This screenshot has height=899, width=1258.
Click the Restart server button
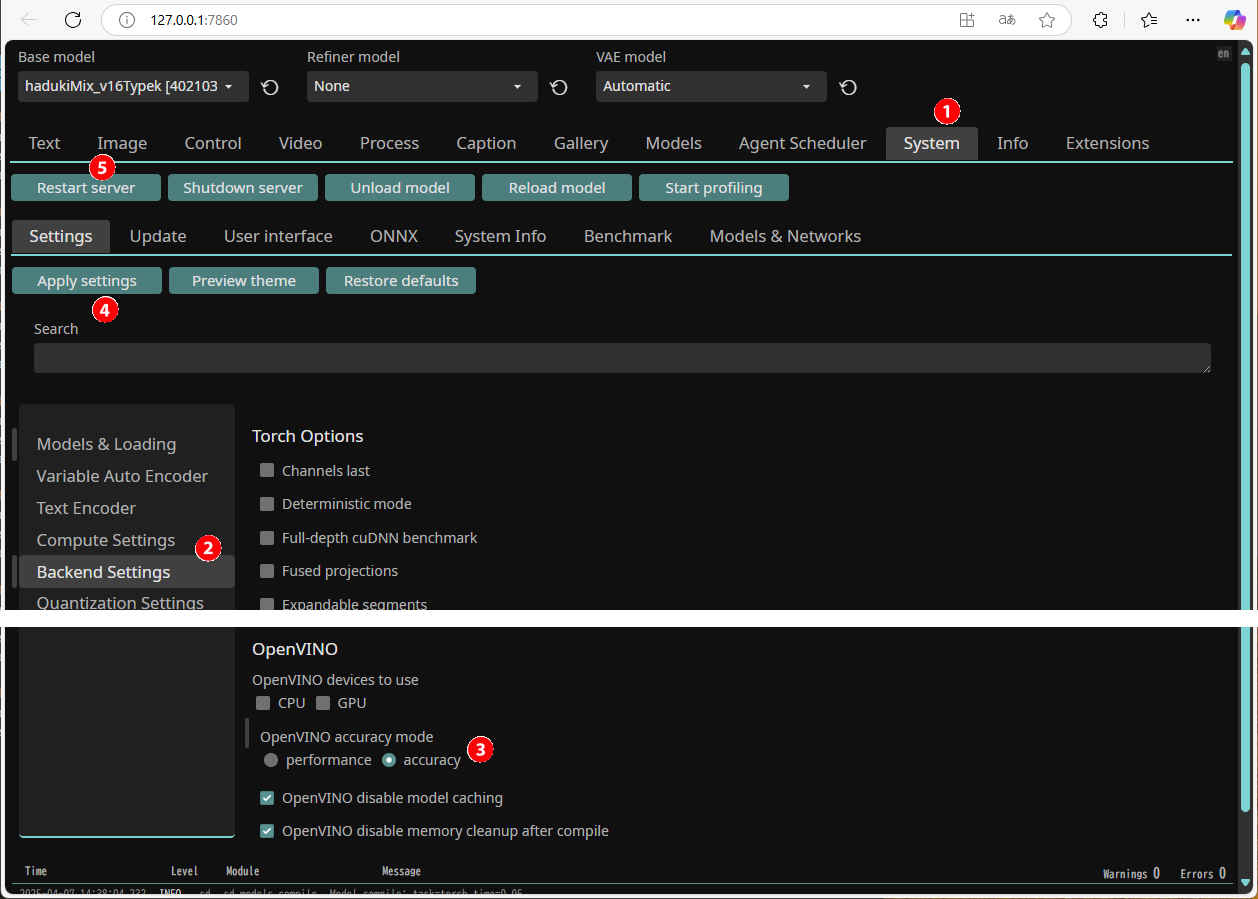tap(86, 188)
